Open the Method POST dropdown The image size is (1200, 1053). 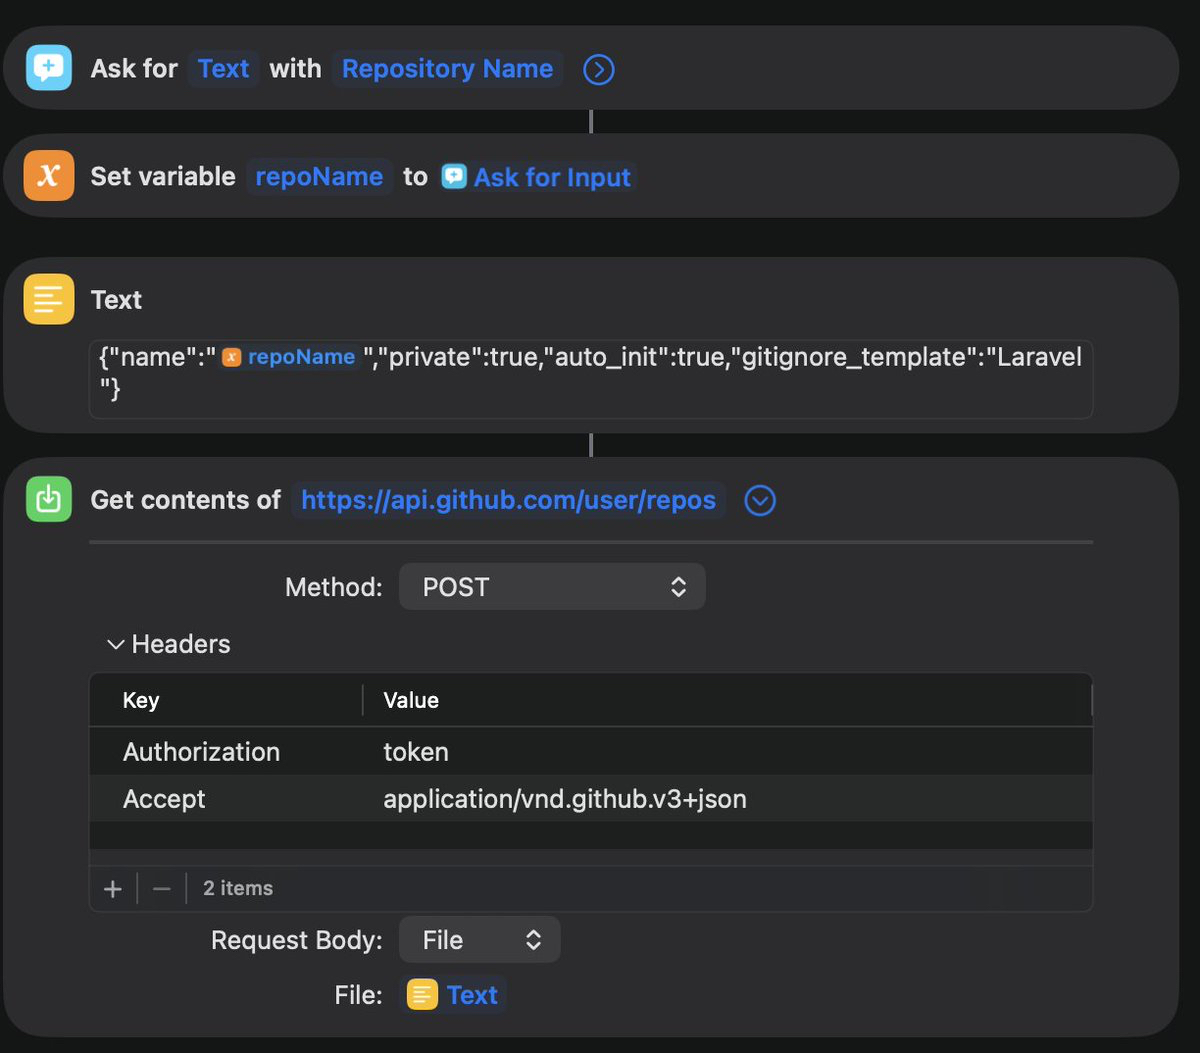point(552,587)
